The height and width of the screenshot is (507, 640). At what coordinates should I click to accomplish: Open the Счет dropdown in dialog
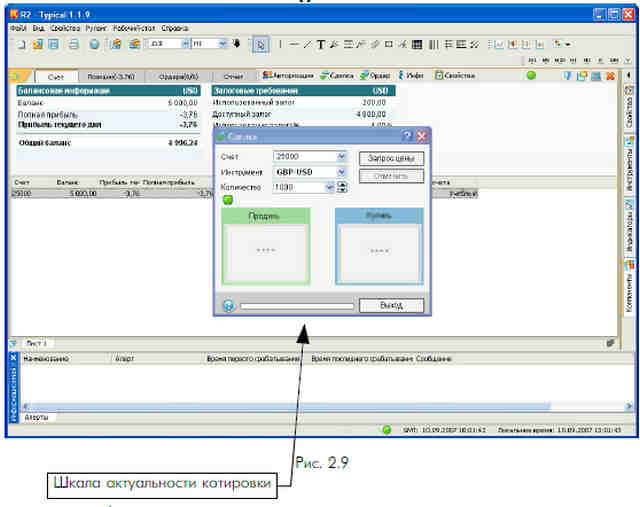pos(342,156)
